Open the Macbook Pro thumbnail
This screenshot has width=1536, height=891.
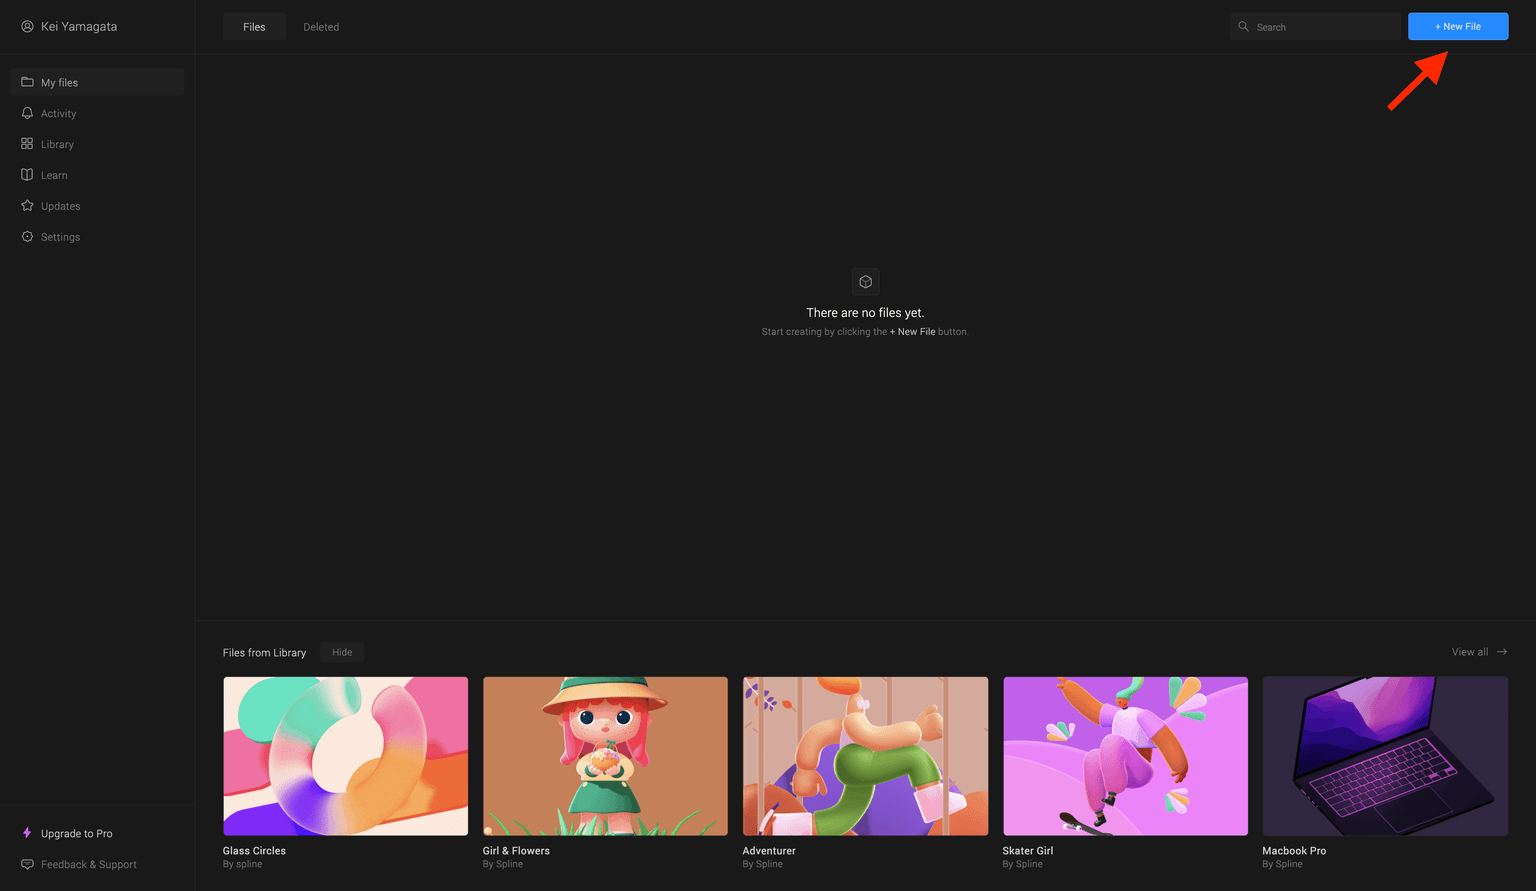1385,756
